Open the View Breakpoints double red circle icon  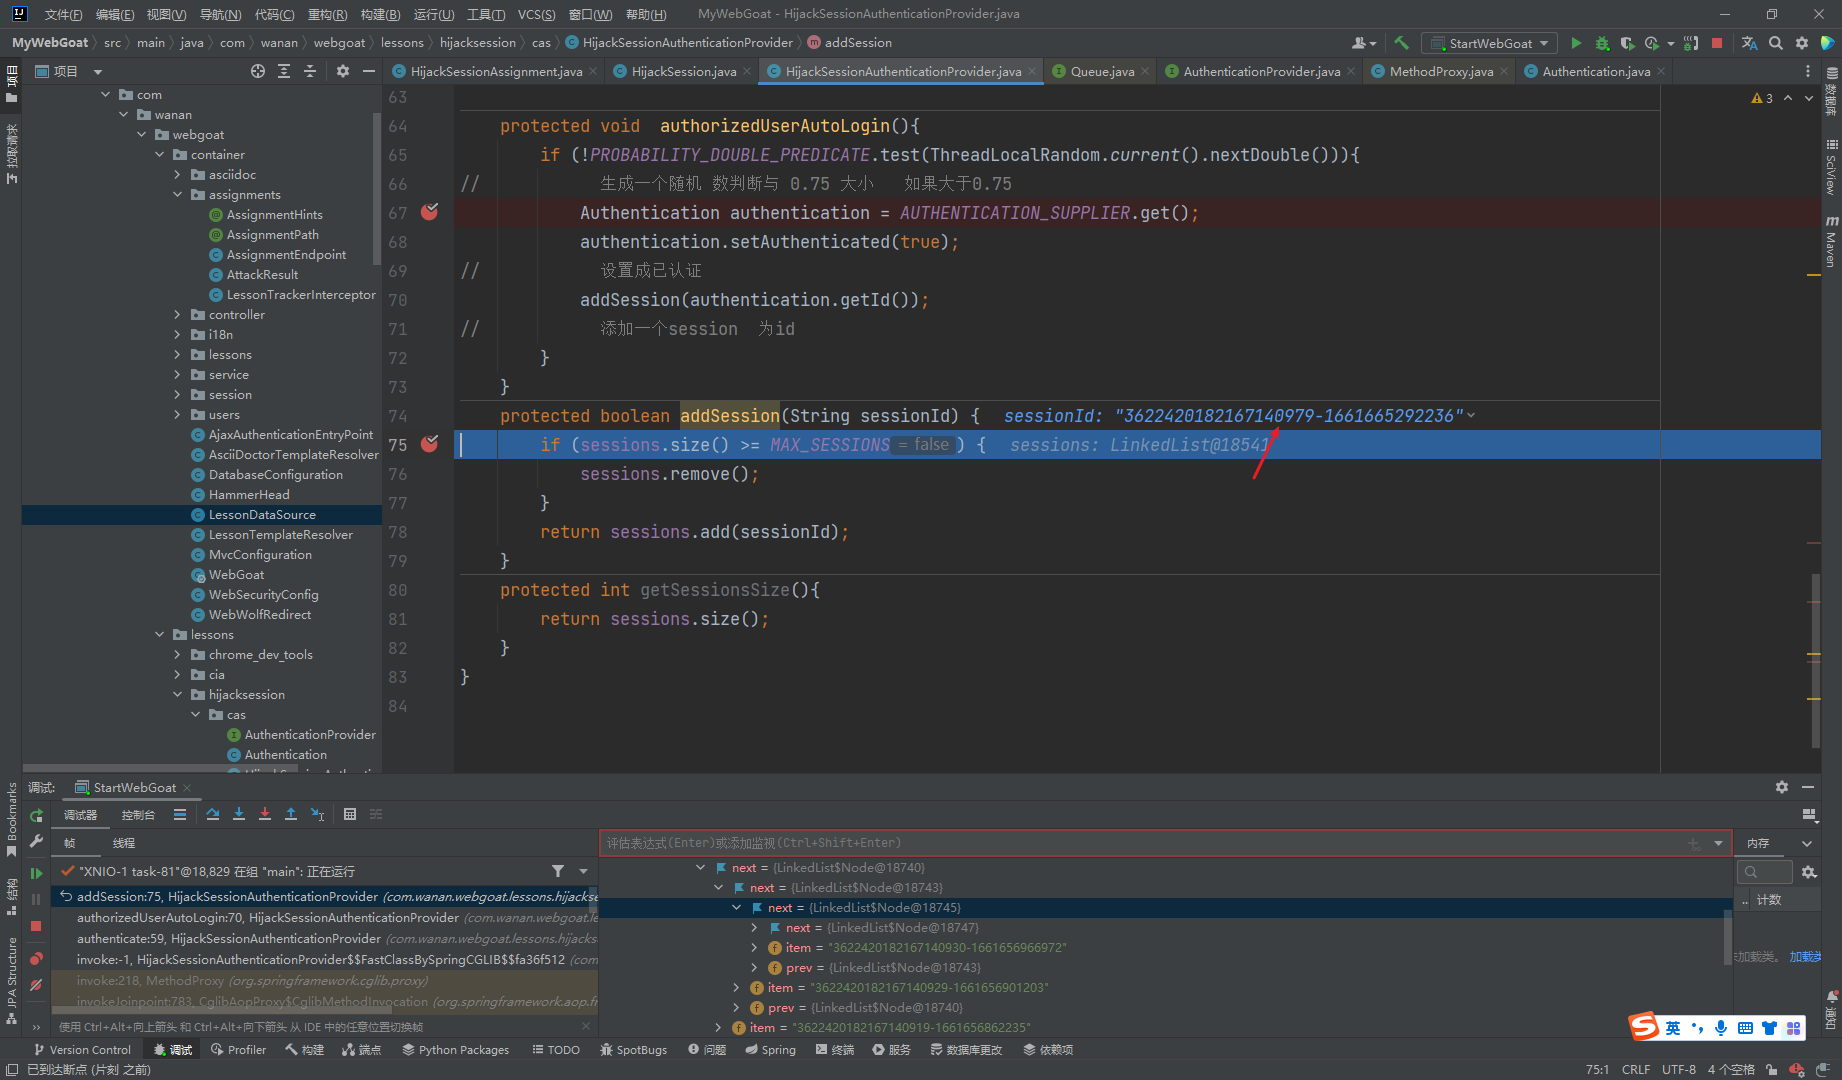[36, 958]
